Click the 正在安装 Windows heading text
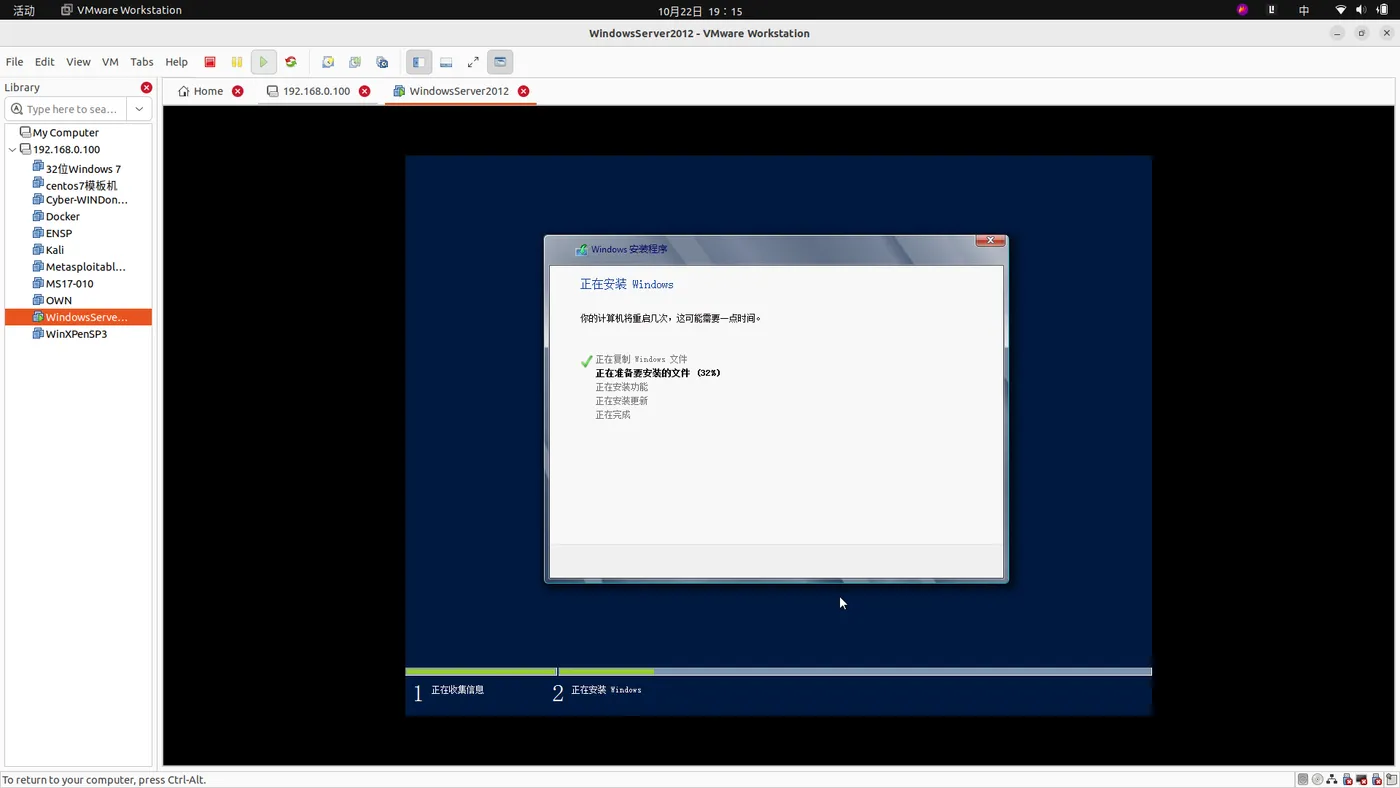Screen dimensions: 1400x788 click(x=627, y=285)
